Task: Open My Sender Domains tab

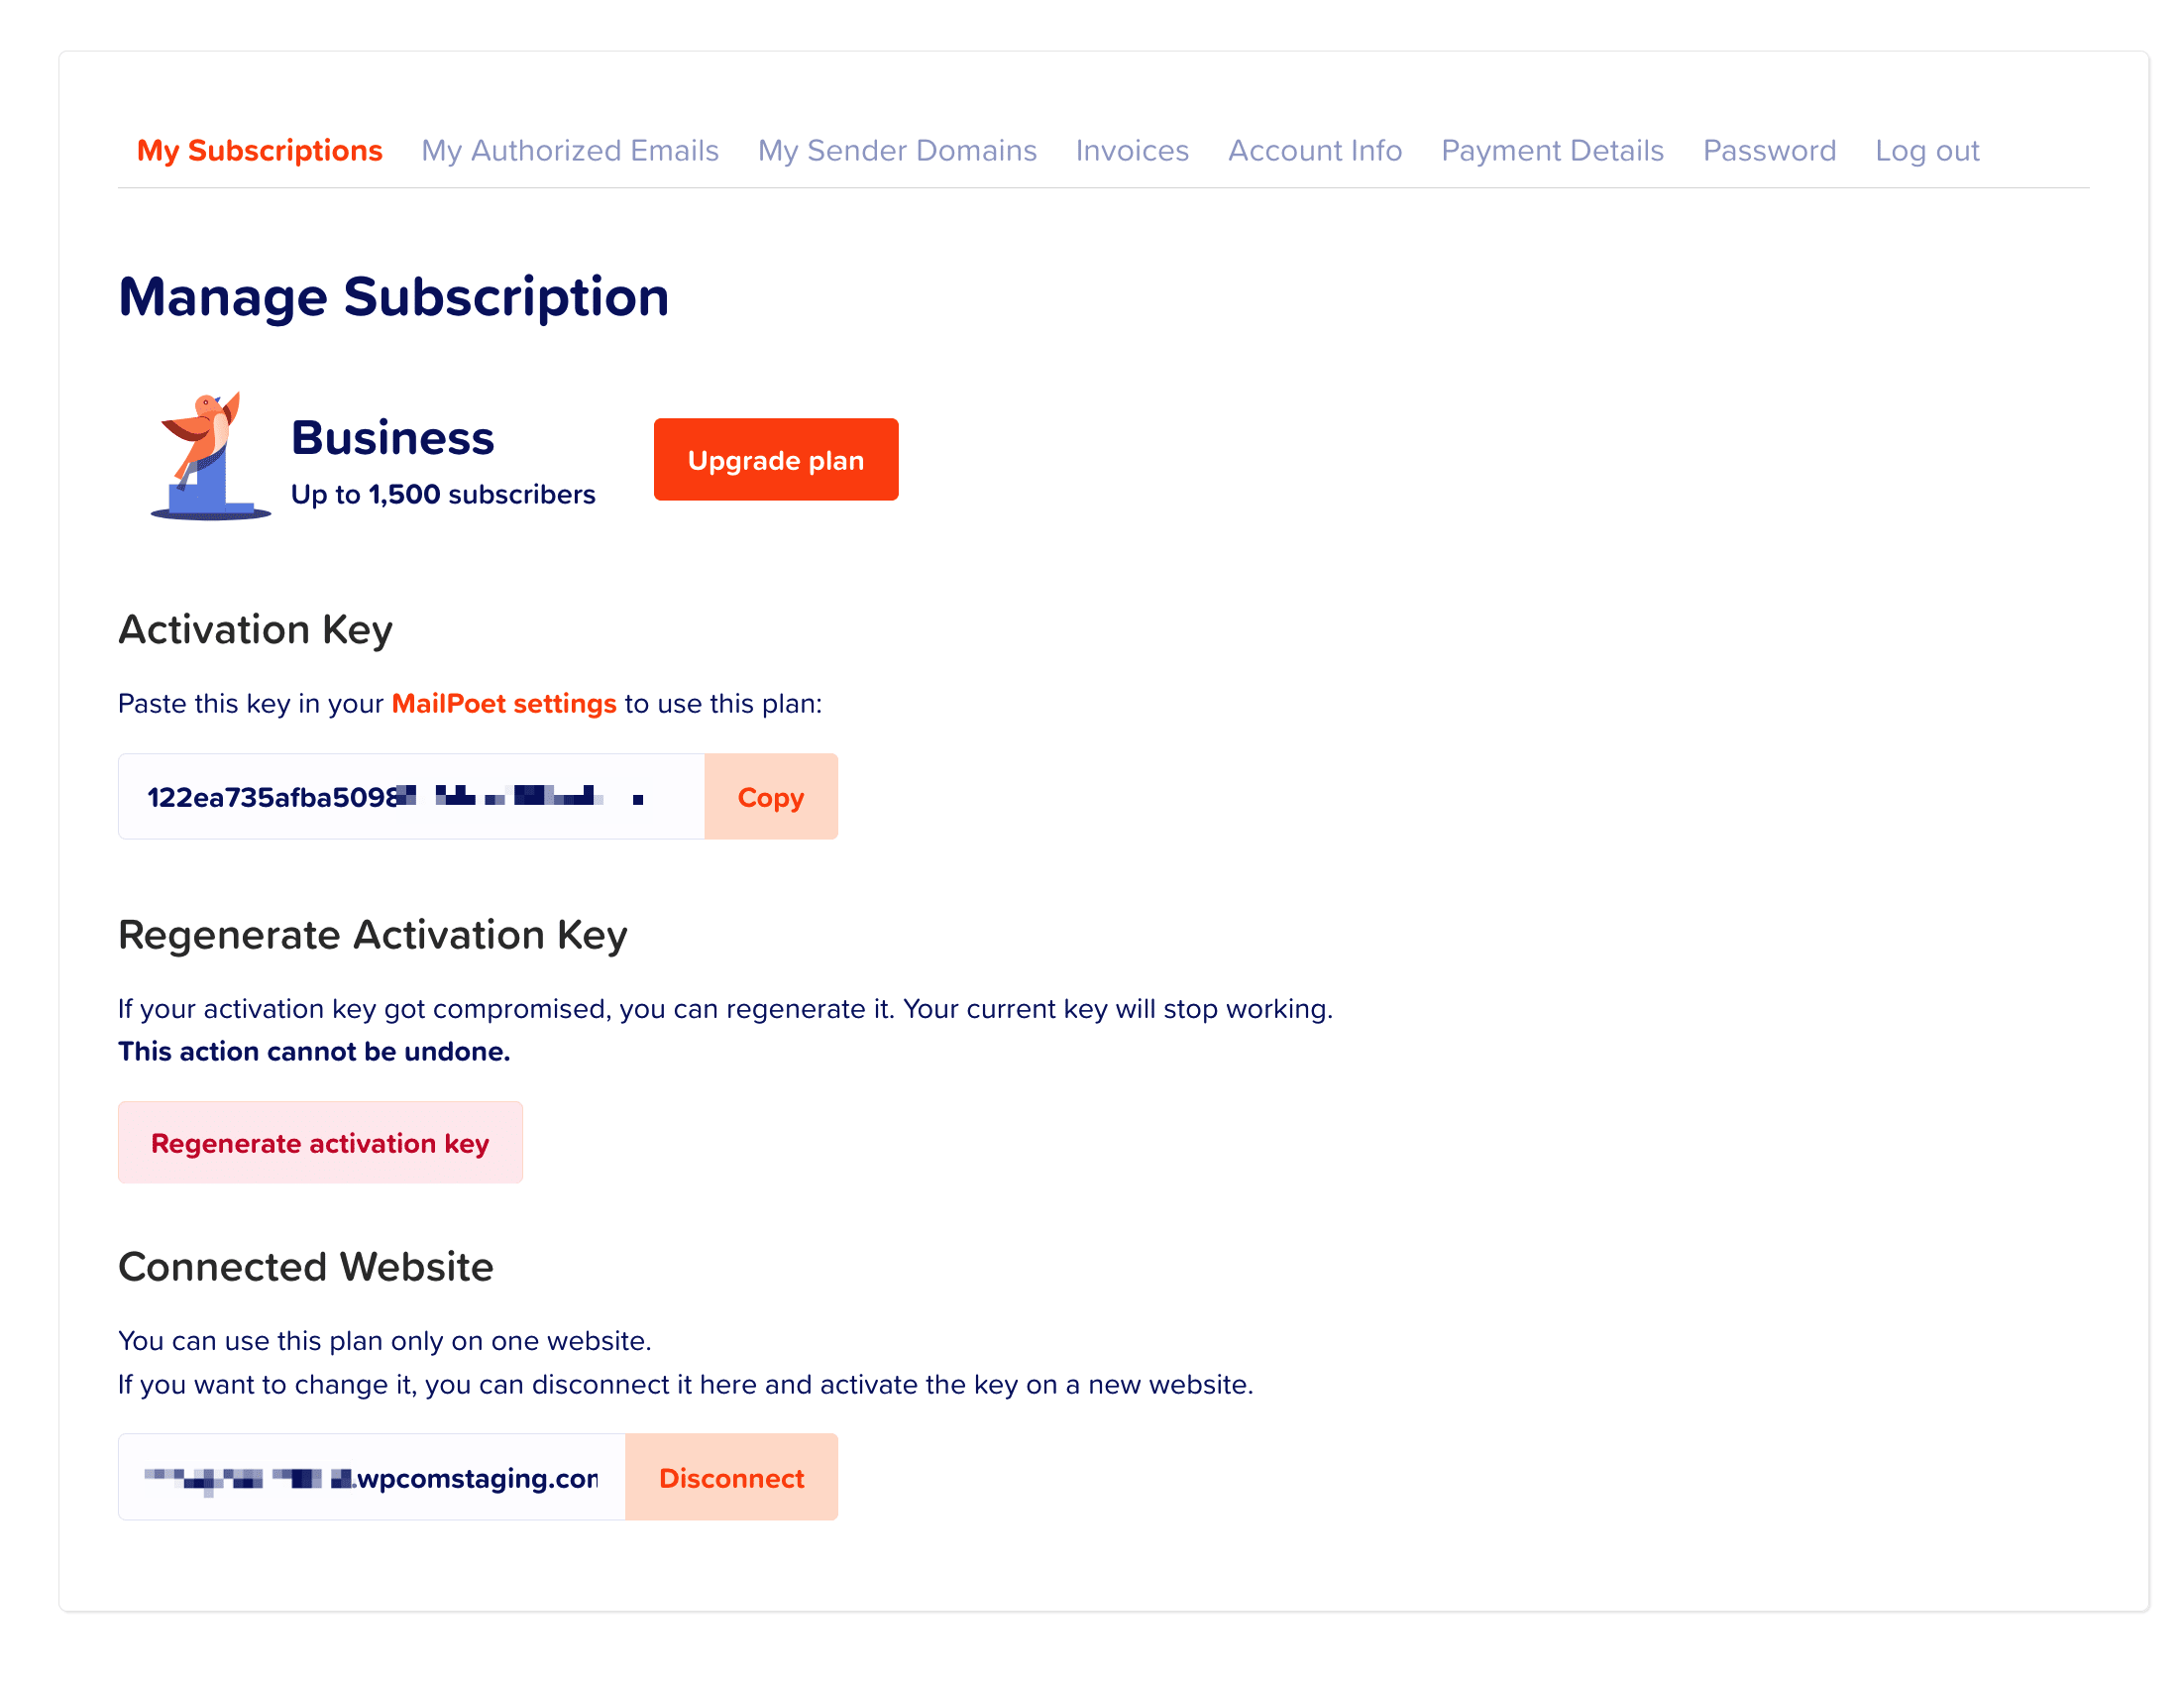Action: 896,151
